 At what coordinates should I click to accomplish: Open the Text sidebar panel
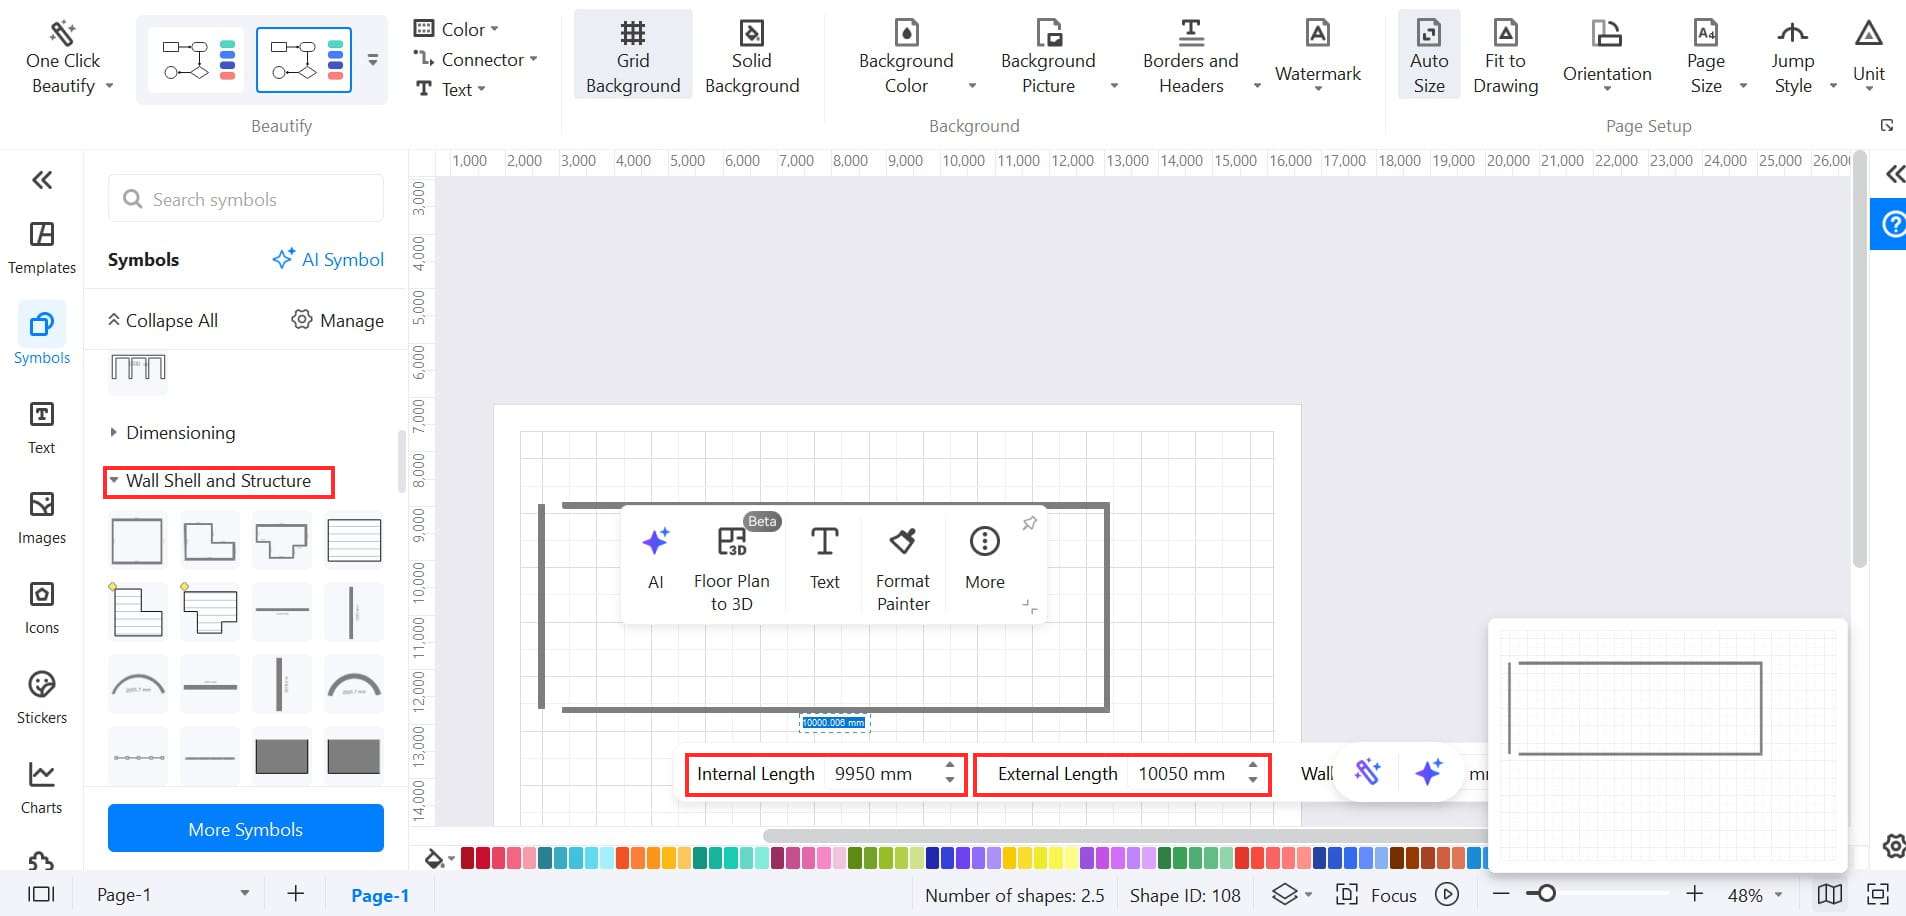pyautogui.click(x=42, y=428)
